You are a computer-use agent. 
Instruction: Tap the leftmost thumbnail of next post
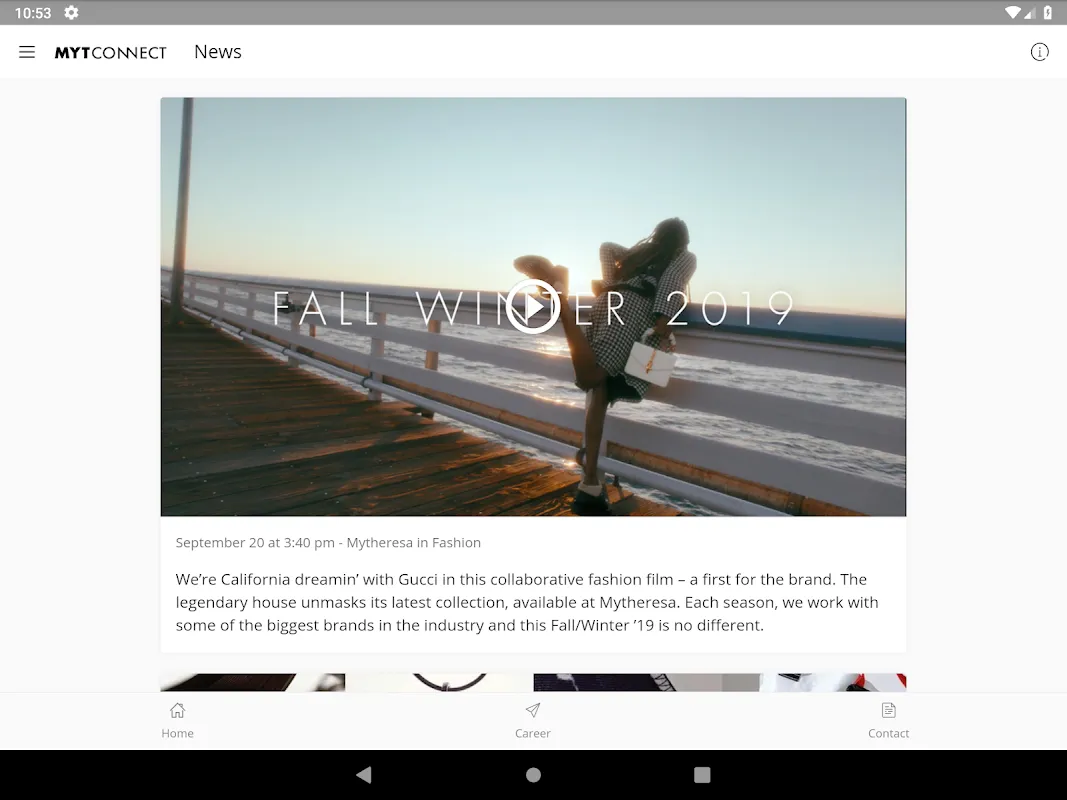252,682
